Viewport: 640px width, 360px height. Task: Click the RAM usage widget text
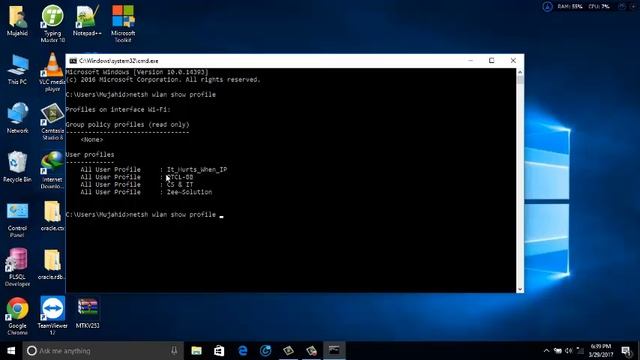pos(570,7)
